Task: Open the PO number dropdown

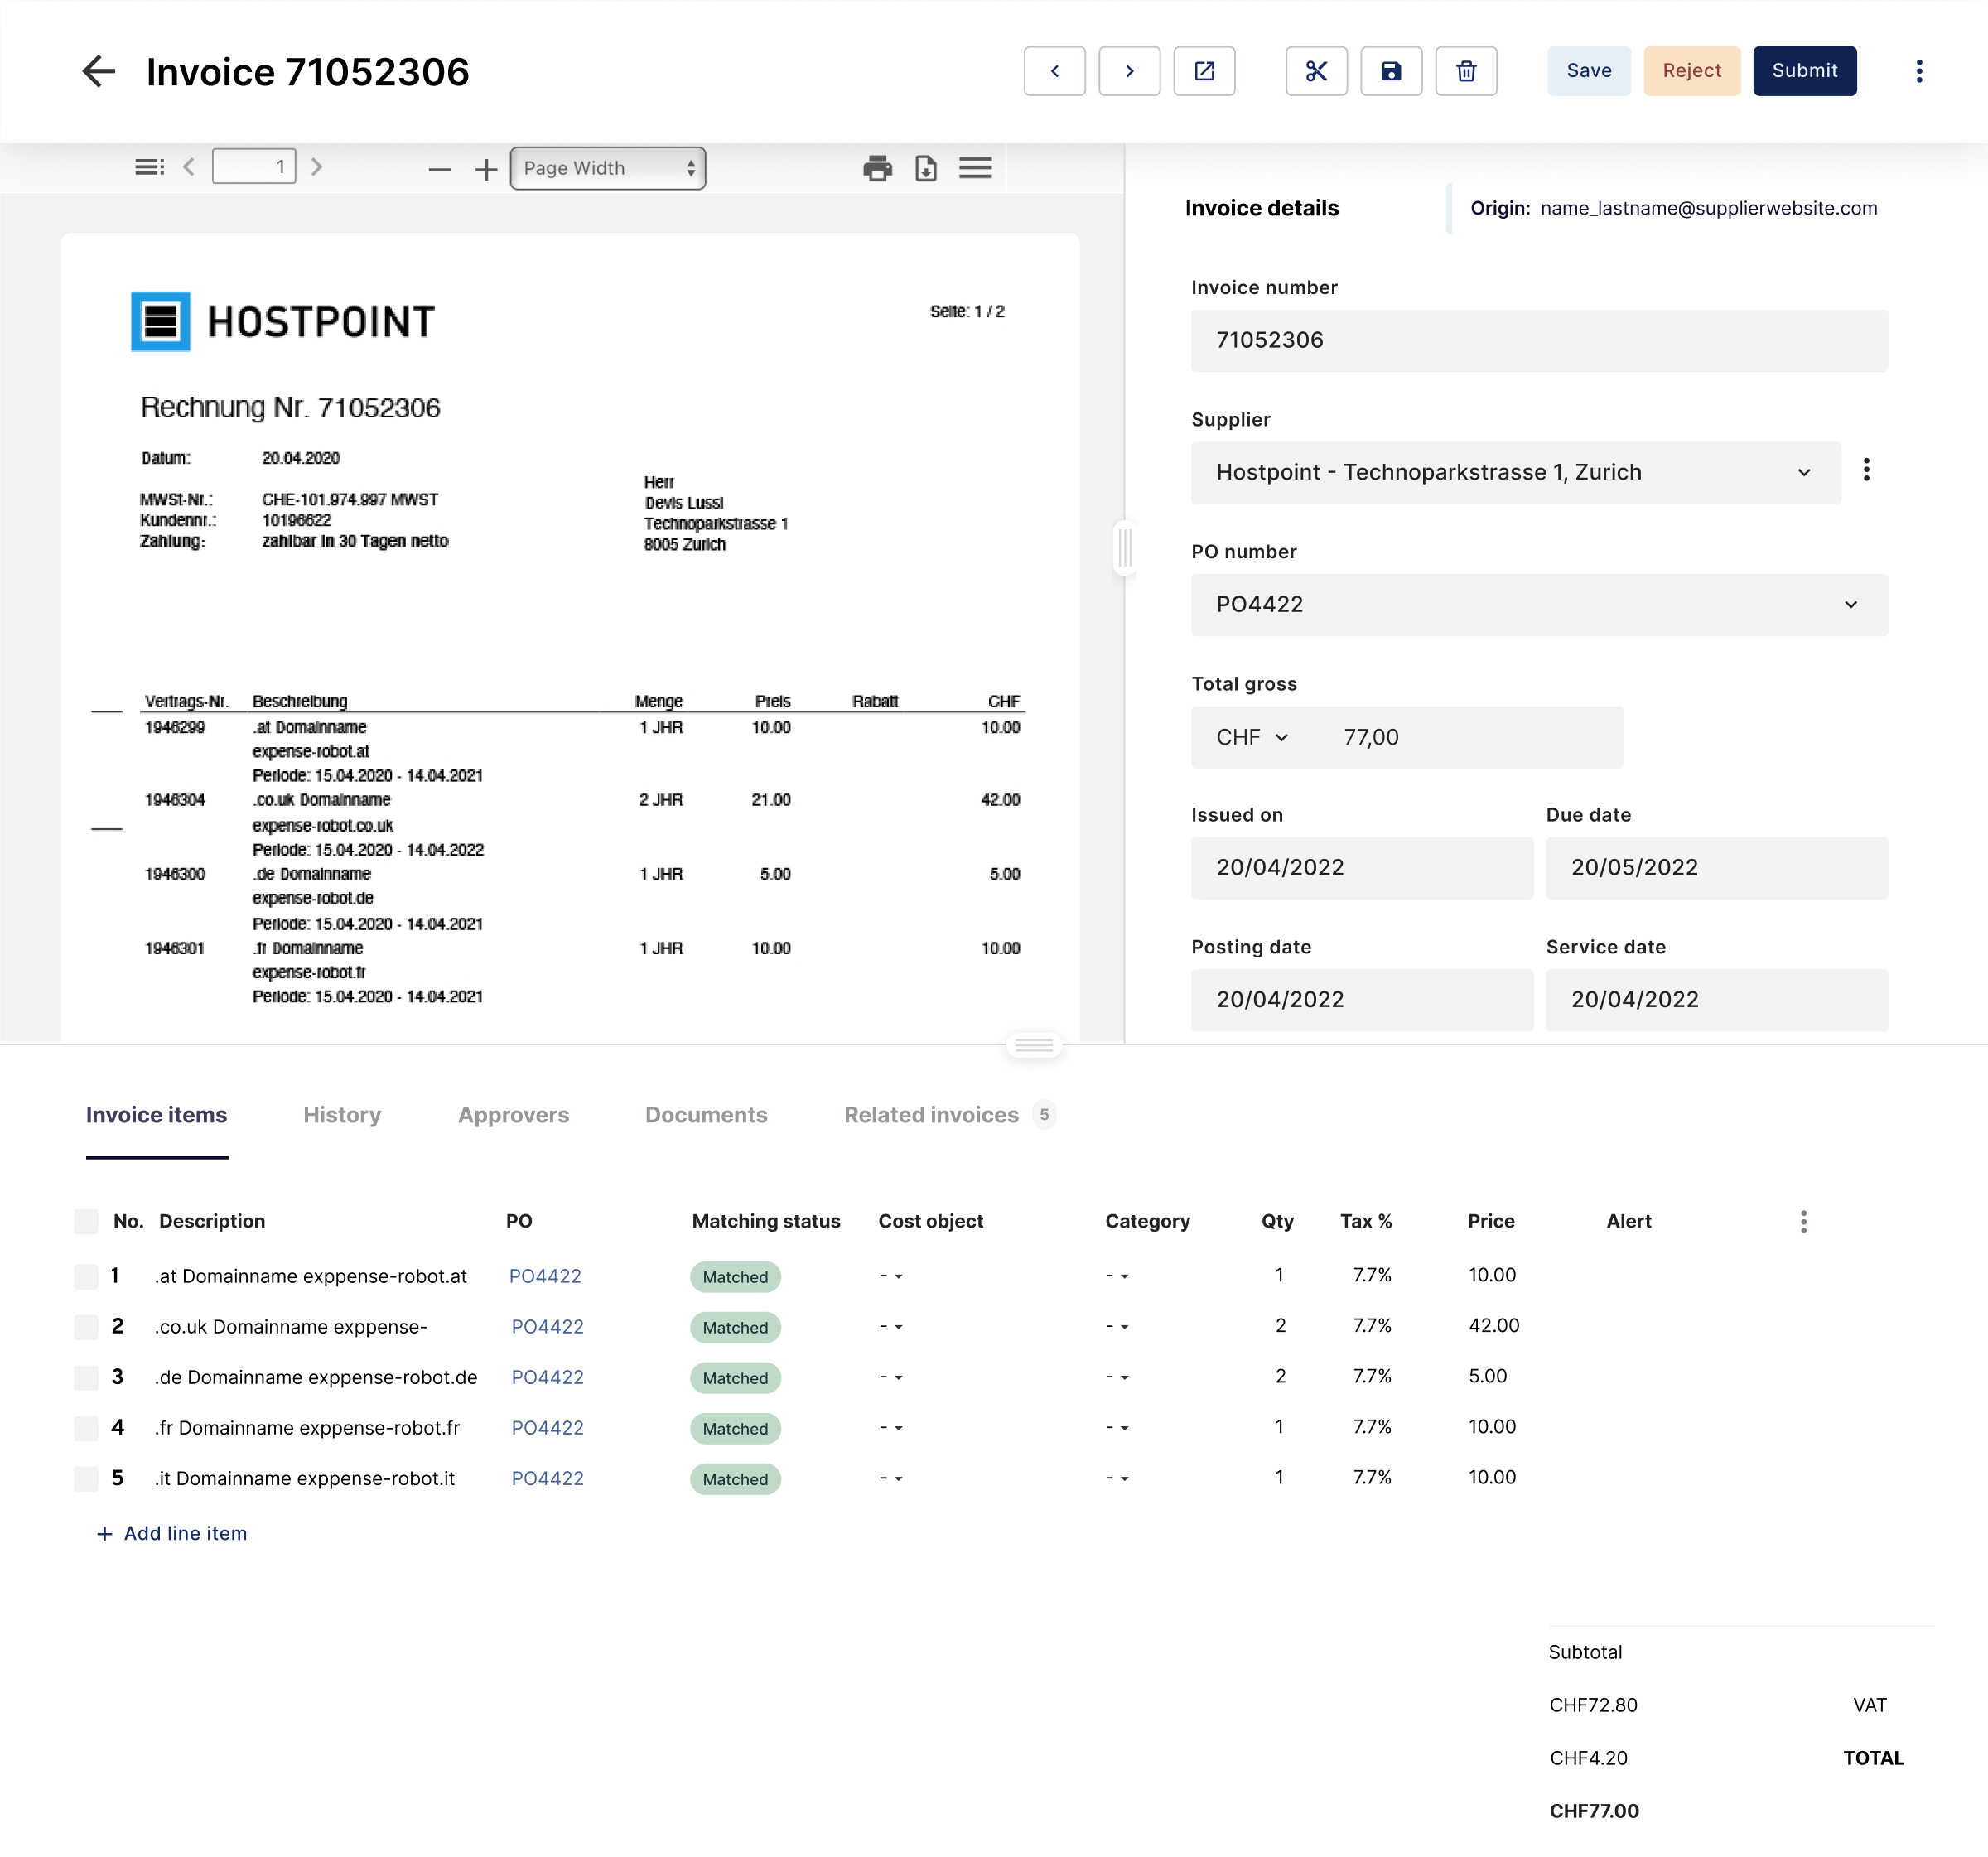Action: pos(1850,605)
